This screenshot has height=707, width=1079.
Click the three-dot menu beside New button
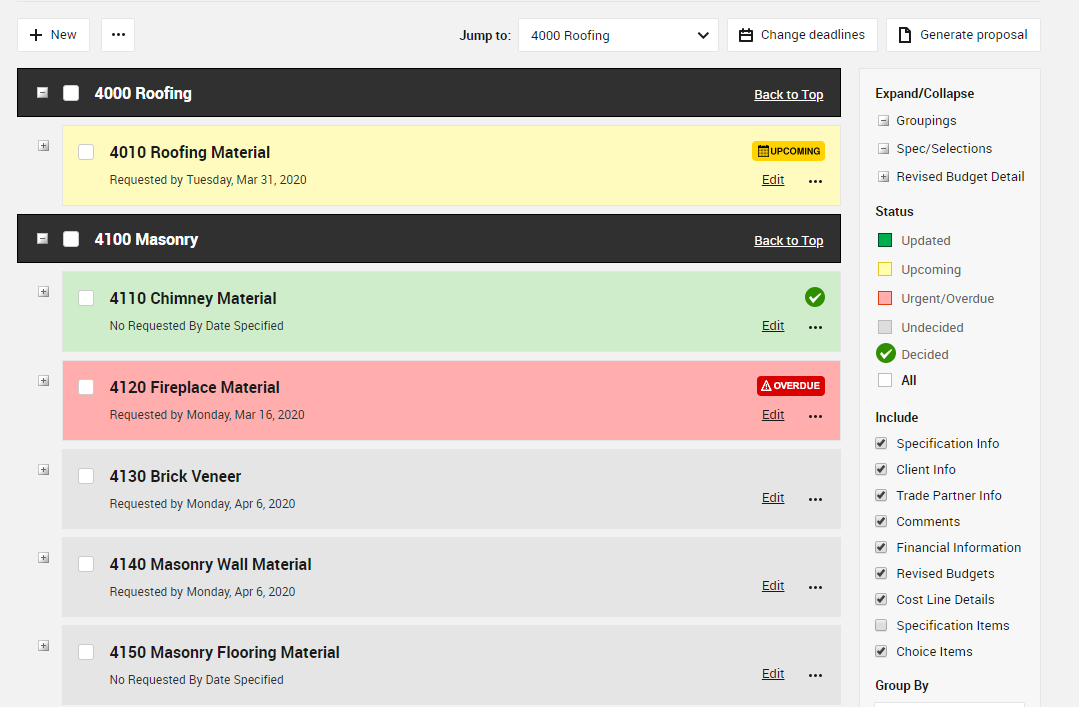tap(118, 35)
